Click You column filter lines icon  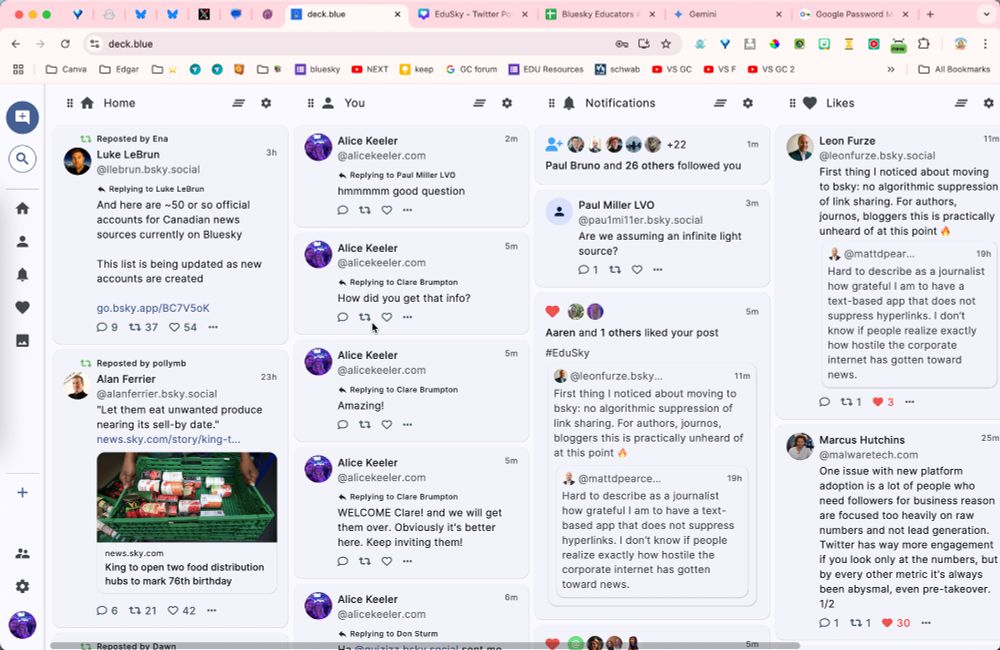point(479,103)
